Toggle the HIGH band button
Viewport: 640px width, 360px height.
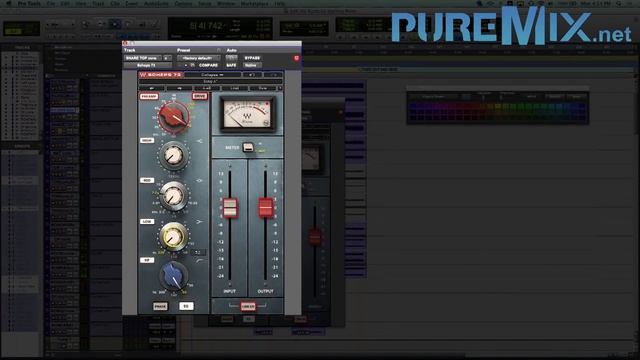tap(147, 141)
